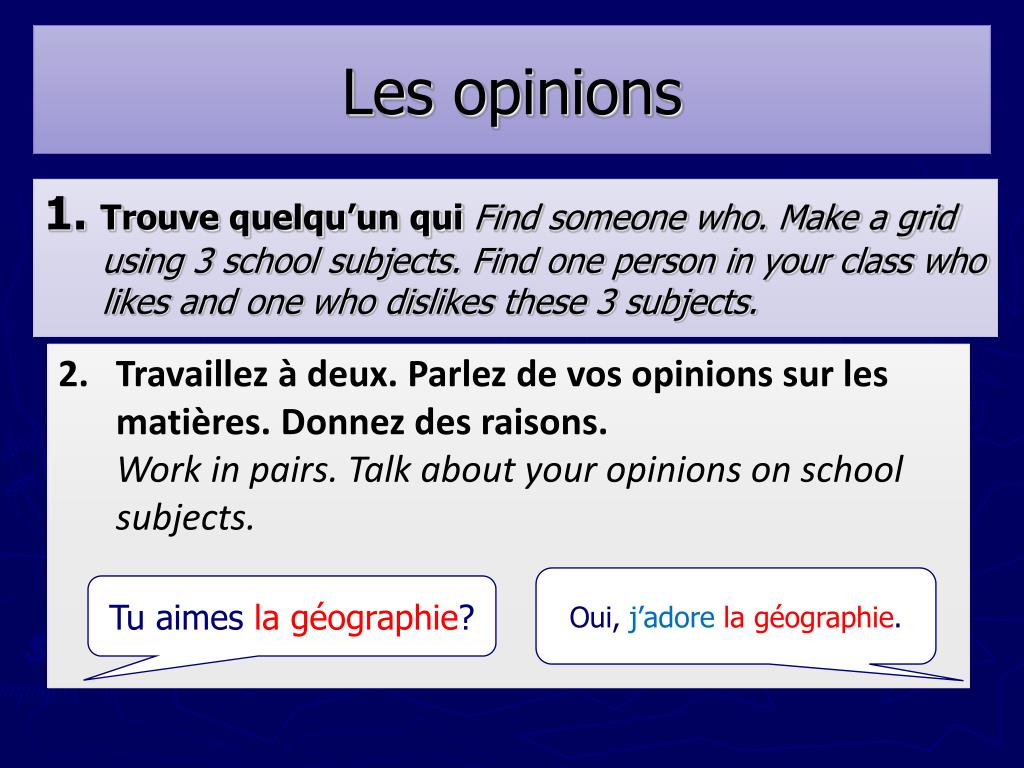Click the 'Les opinions' slide title
The height and width of the screenshot is (768, 1024).
click(x=513, y=95)
